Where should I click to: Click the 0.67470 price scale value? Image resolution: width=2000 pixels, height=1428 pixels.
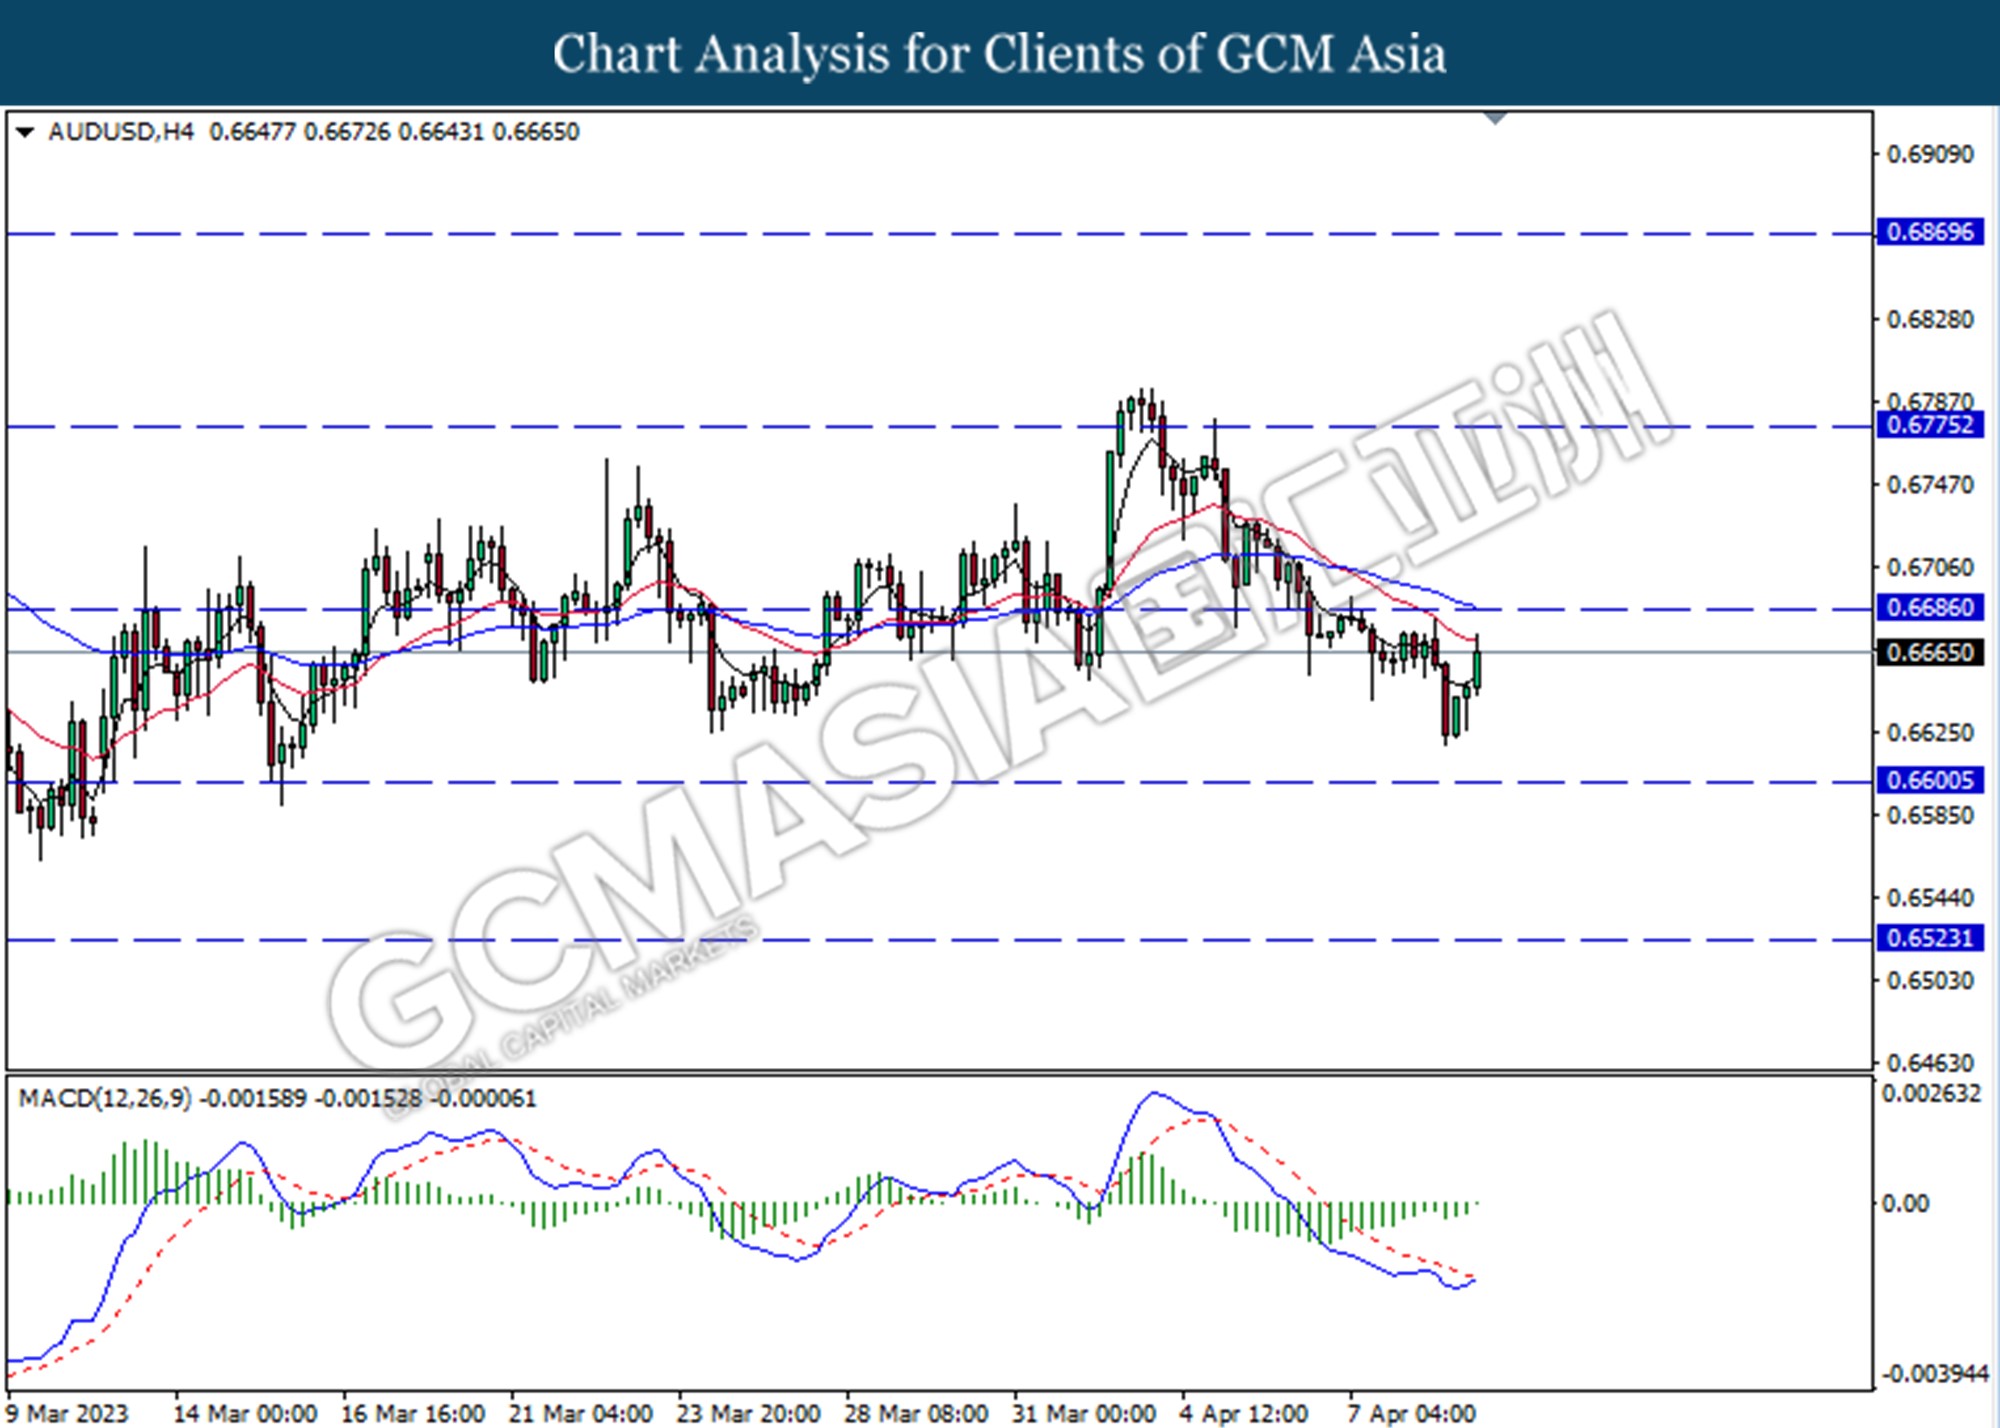click(x=1930, y=485)
